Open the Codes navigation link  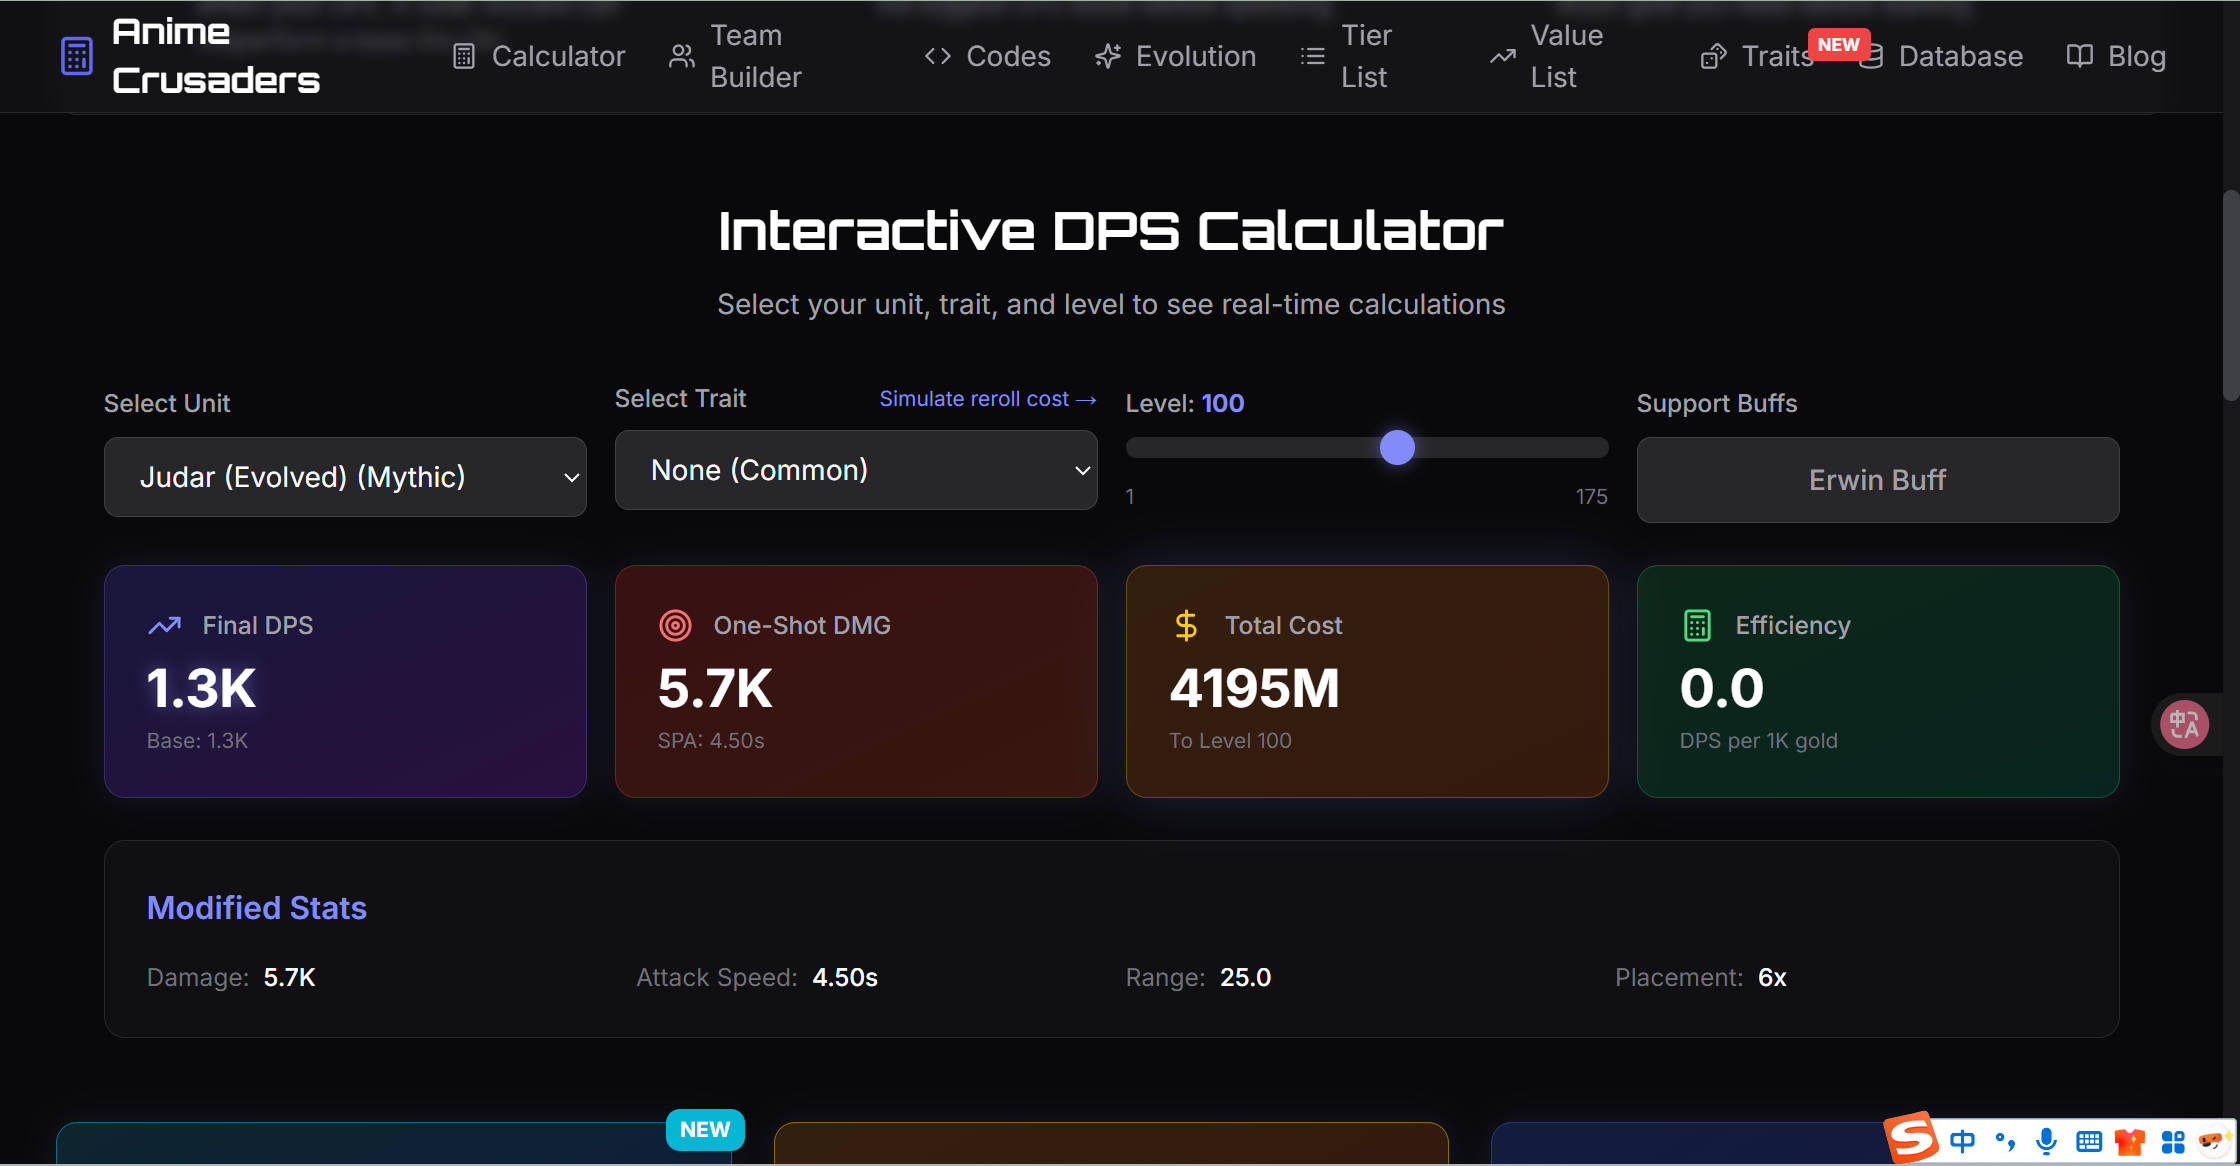988,56
